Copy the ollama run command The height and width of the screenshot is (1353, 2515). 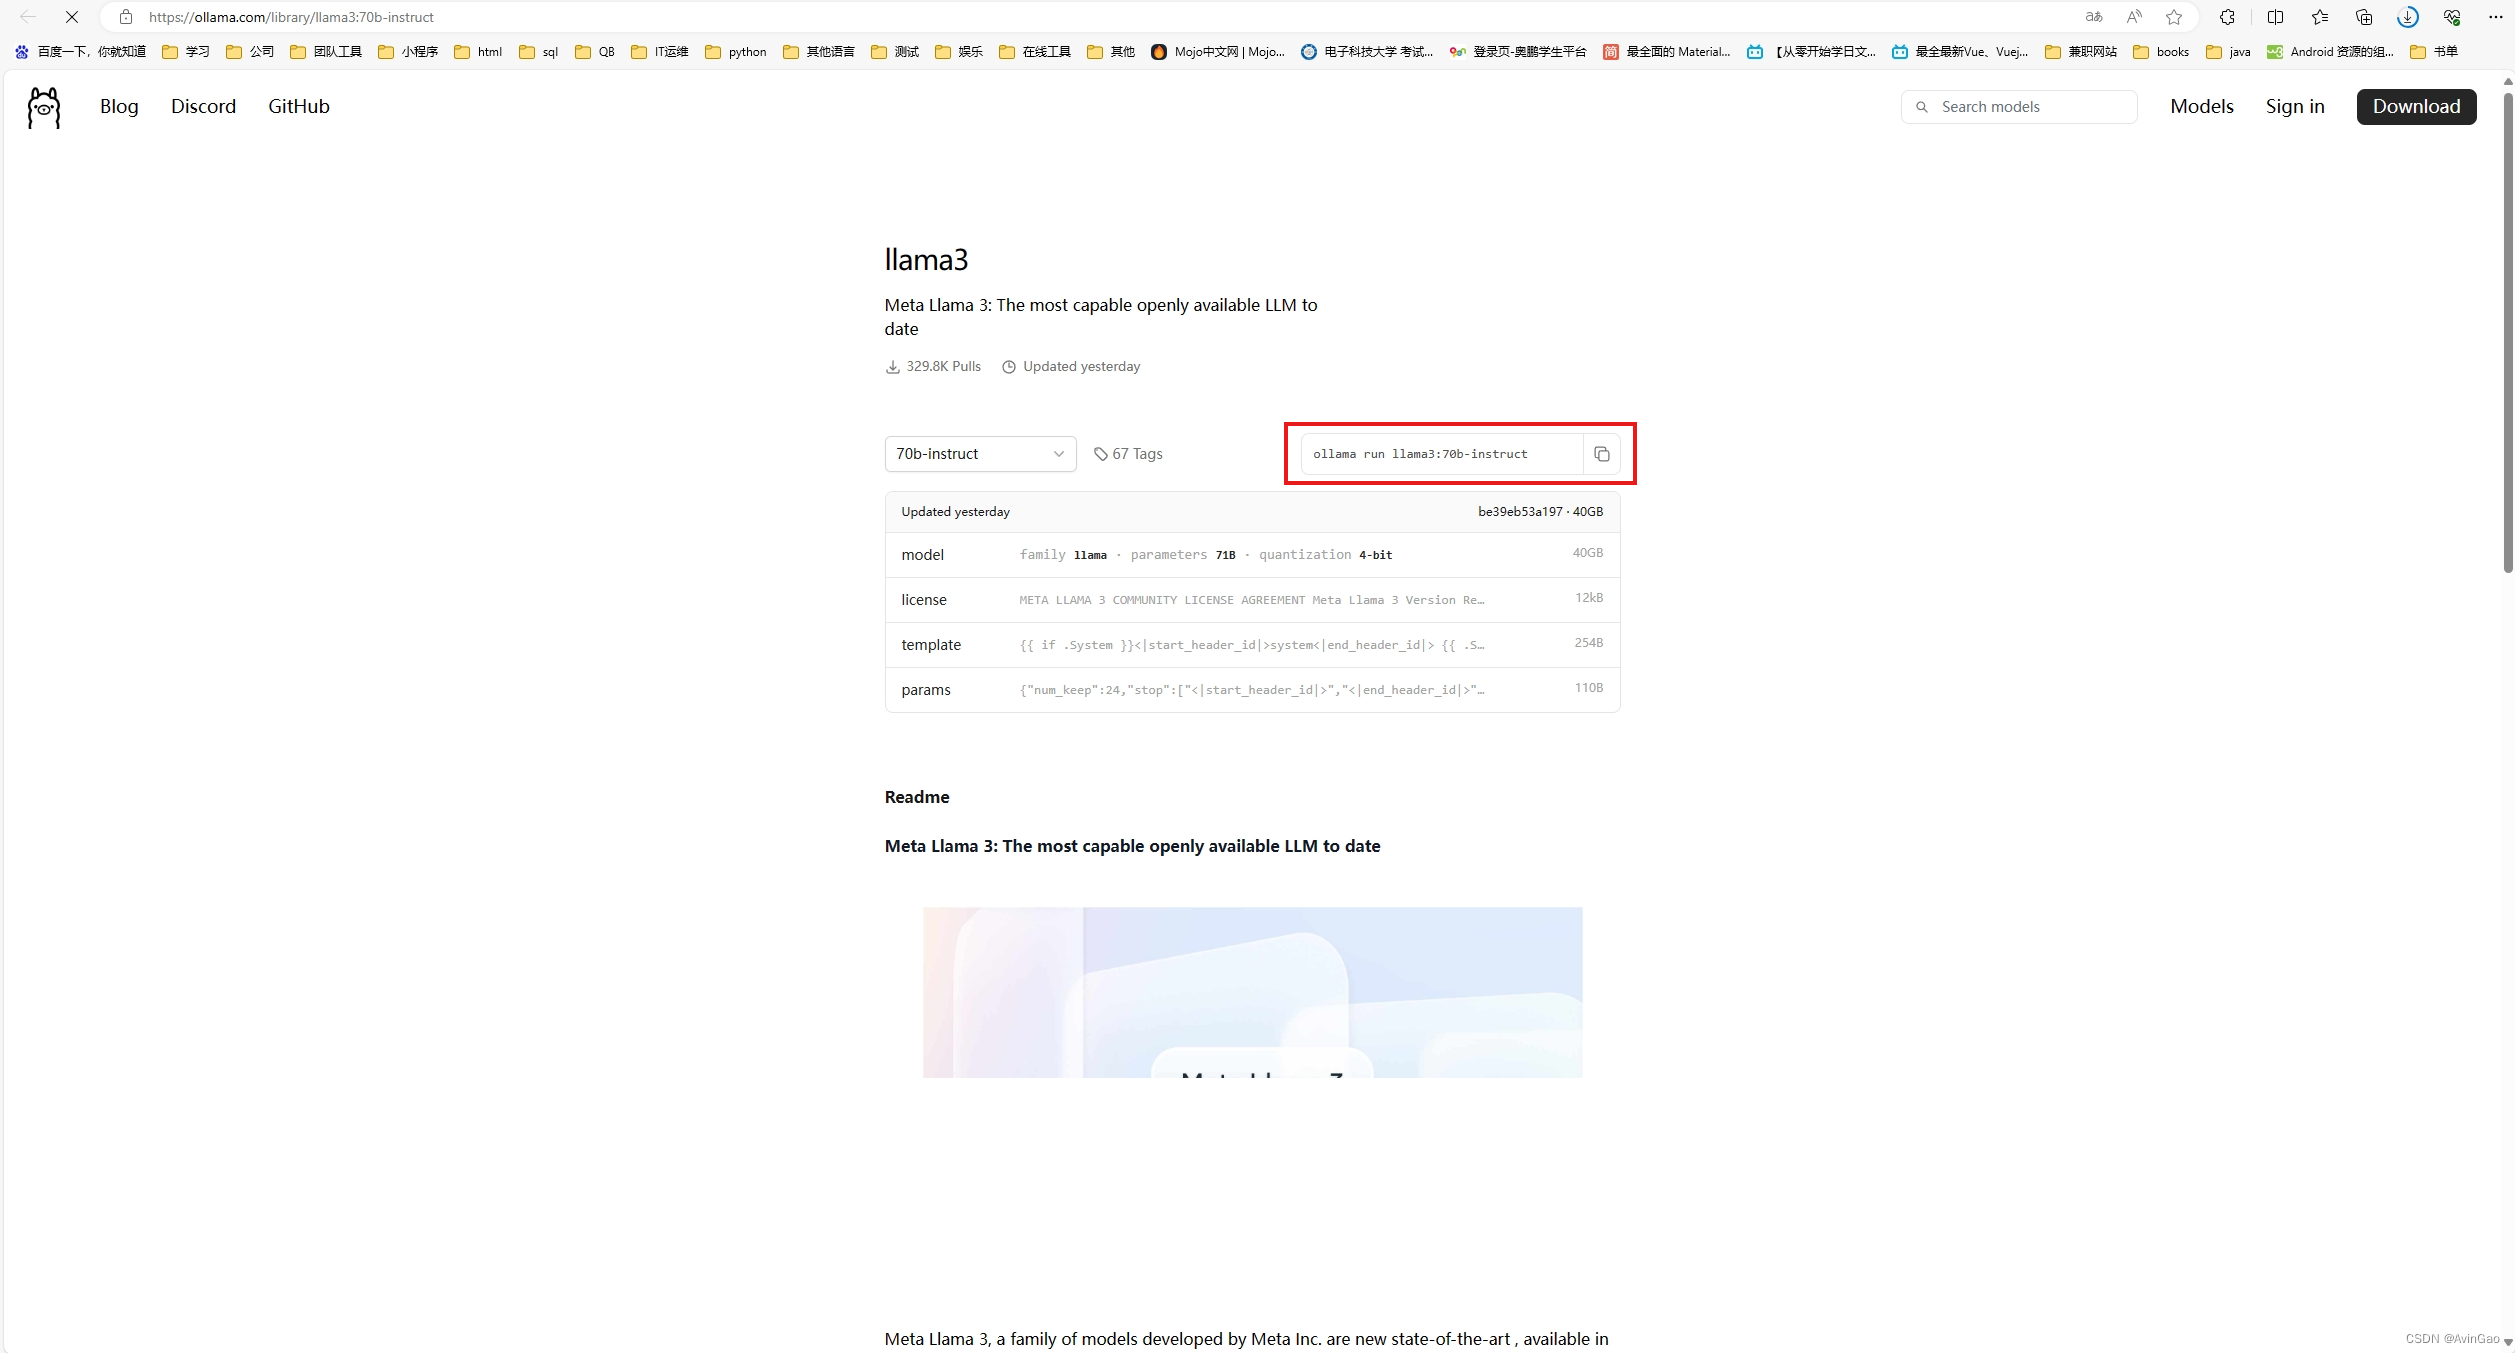1601,454
